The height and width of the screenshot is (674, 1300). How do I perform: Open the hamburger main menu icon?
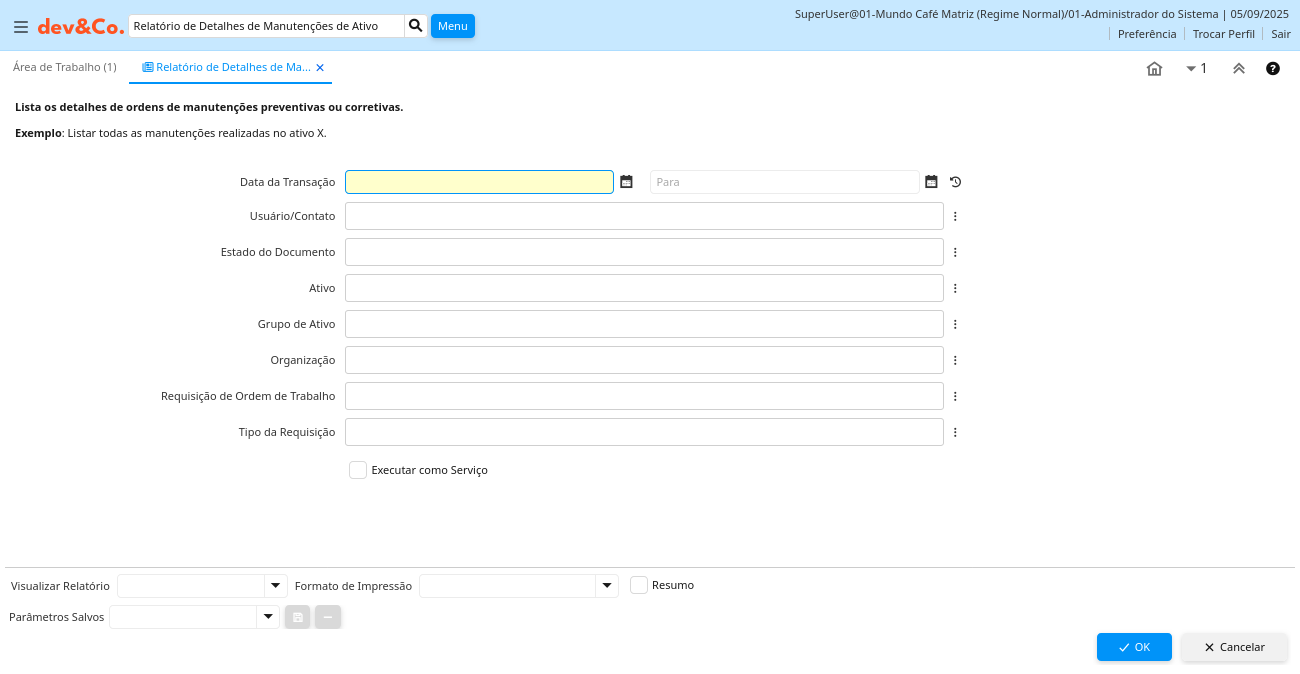pyautogui.click(x=20, y=27)
